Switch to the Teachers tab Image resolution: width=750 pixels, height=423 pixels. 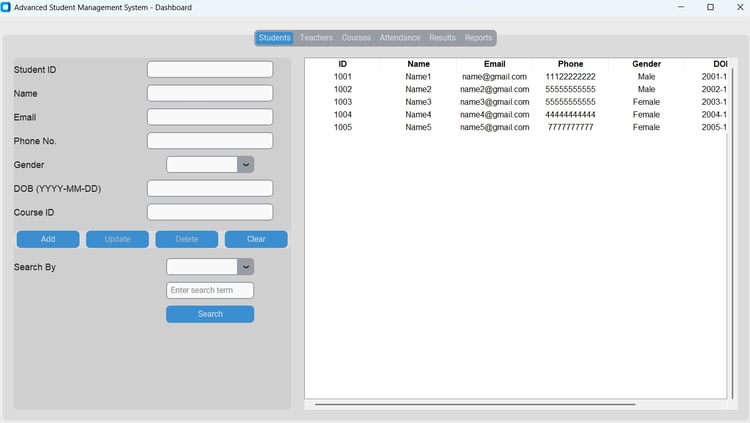point(316,37)
